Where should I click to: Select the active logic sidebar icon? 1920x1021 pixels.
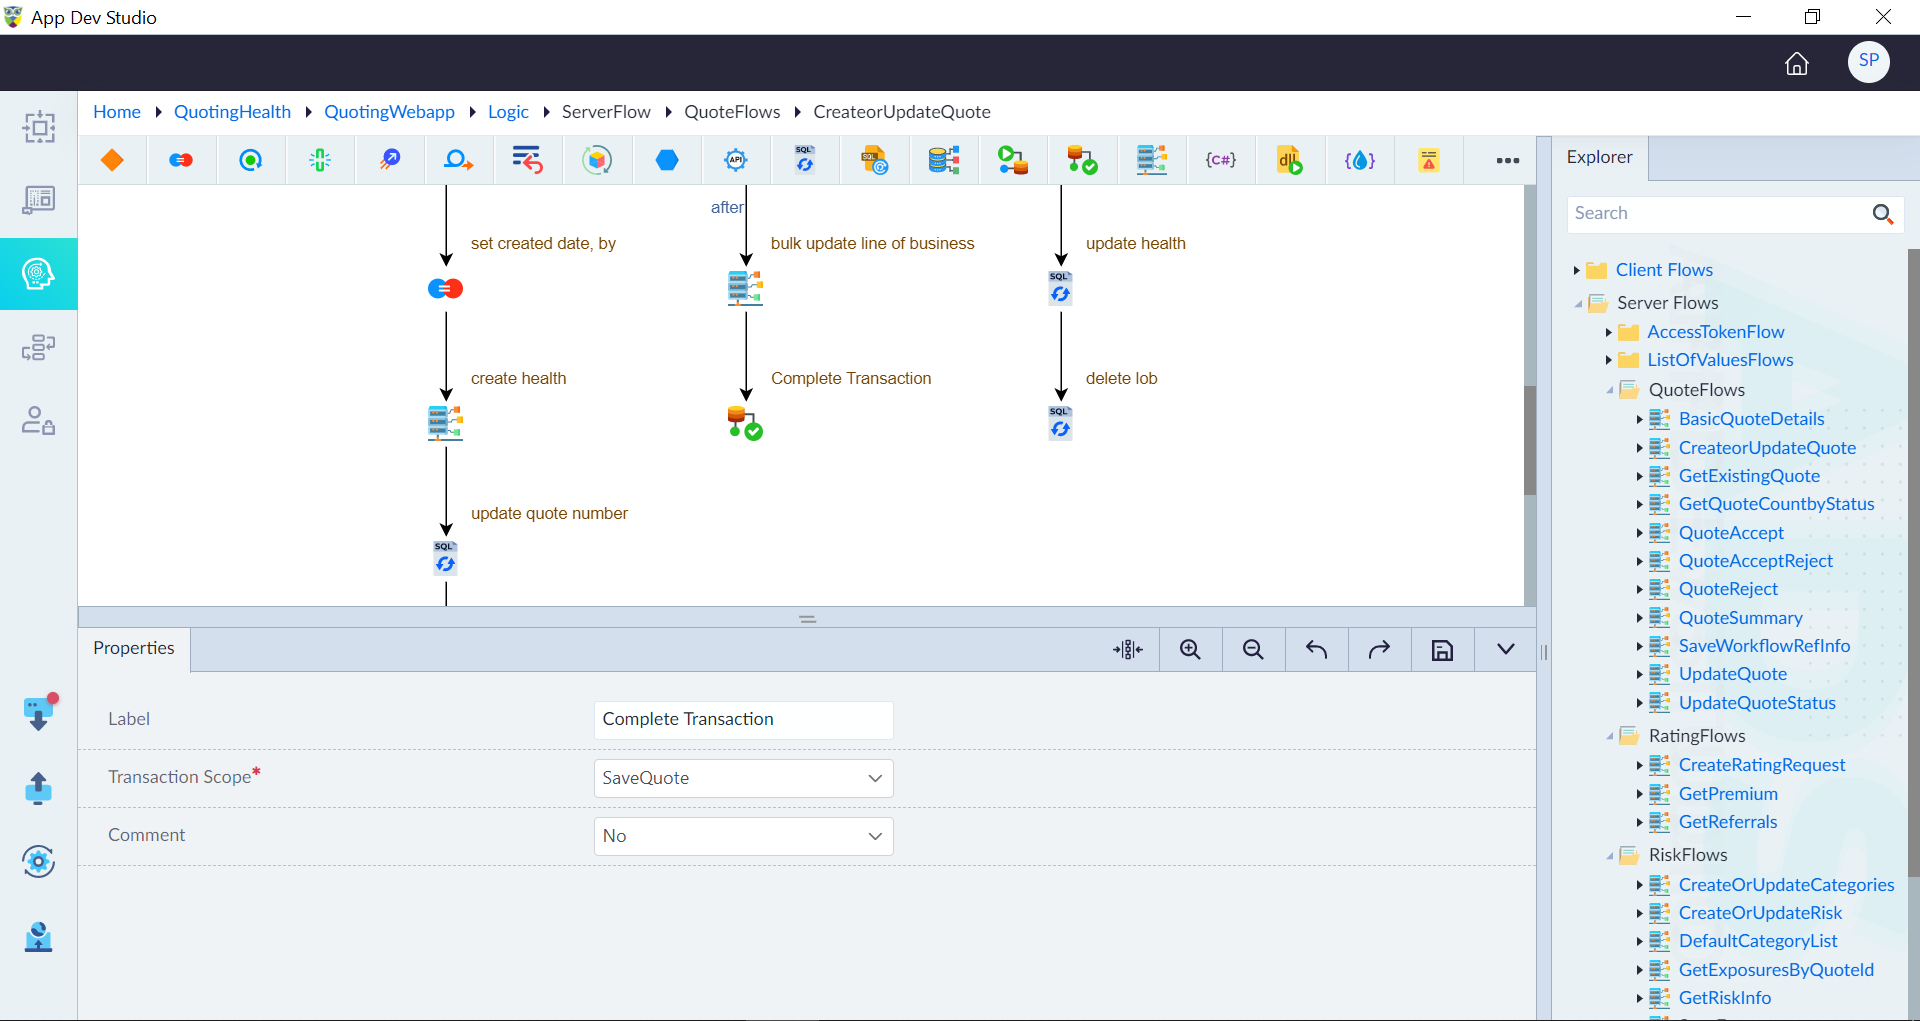coord(38,274)
